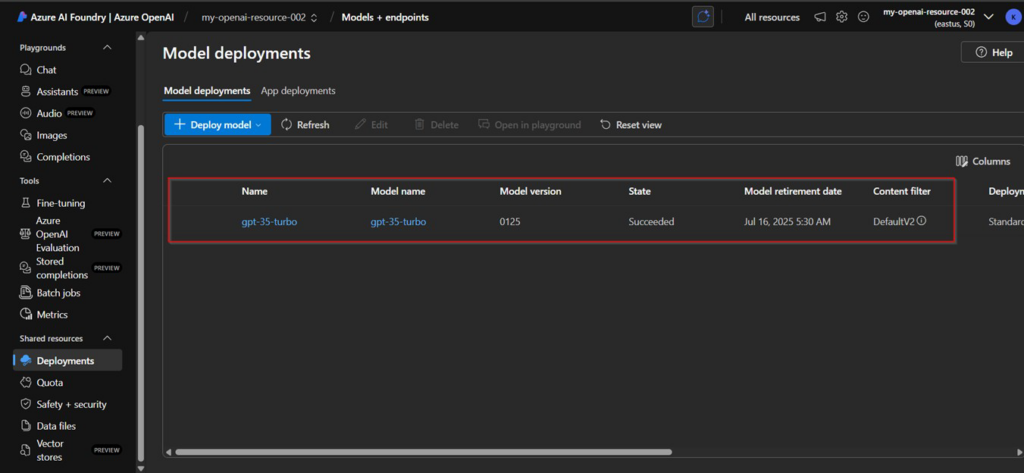Click the Succeeded state cell

(651, 221)
